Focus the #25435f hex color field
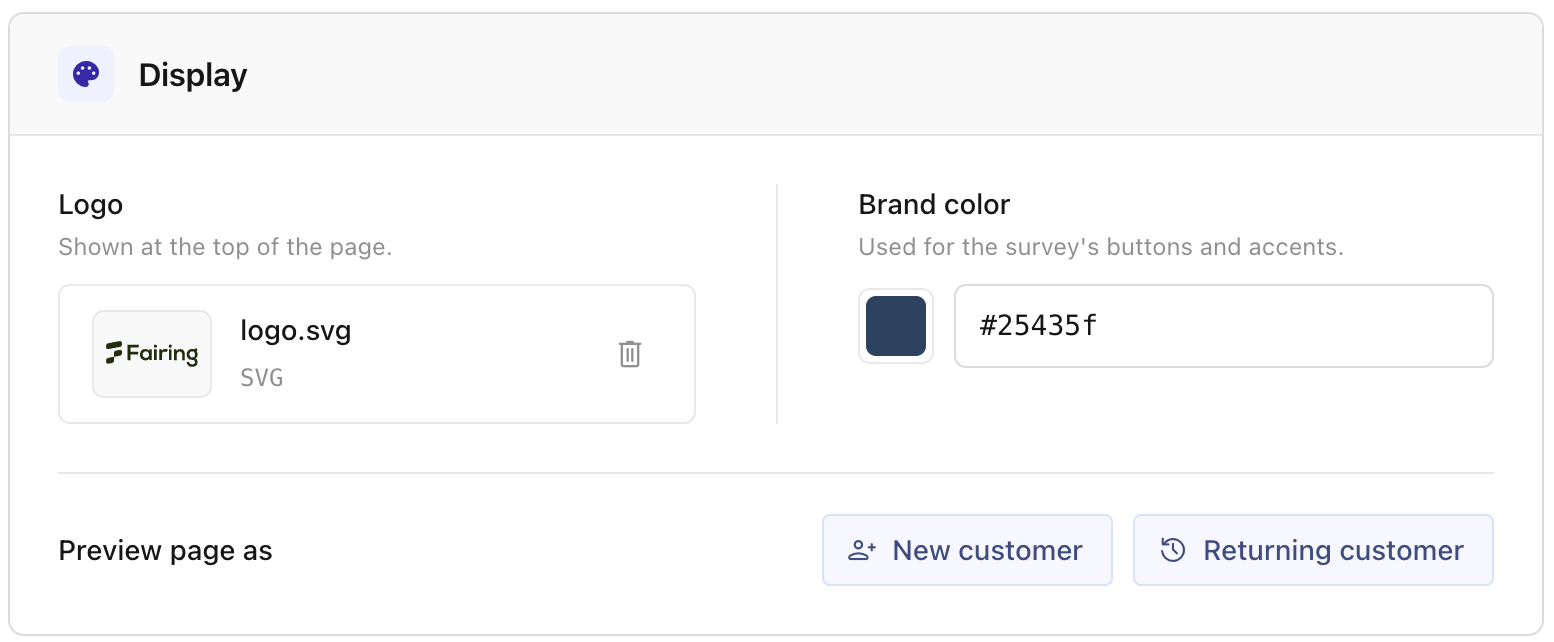This screenshot has height=642, width=1554. click(1224, 326)
